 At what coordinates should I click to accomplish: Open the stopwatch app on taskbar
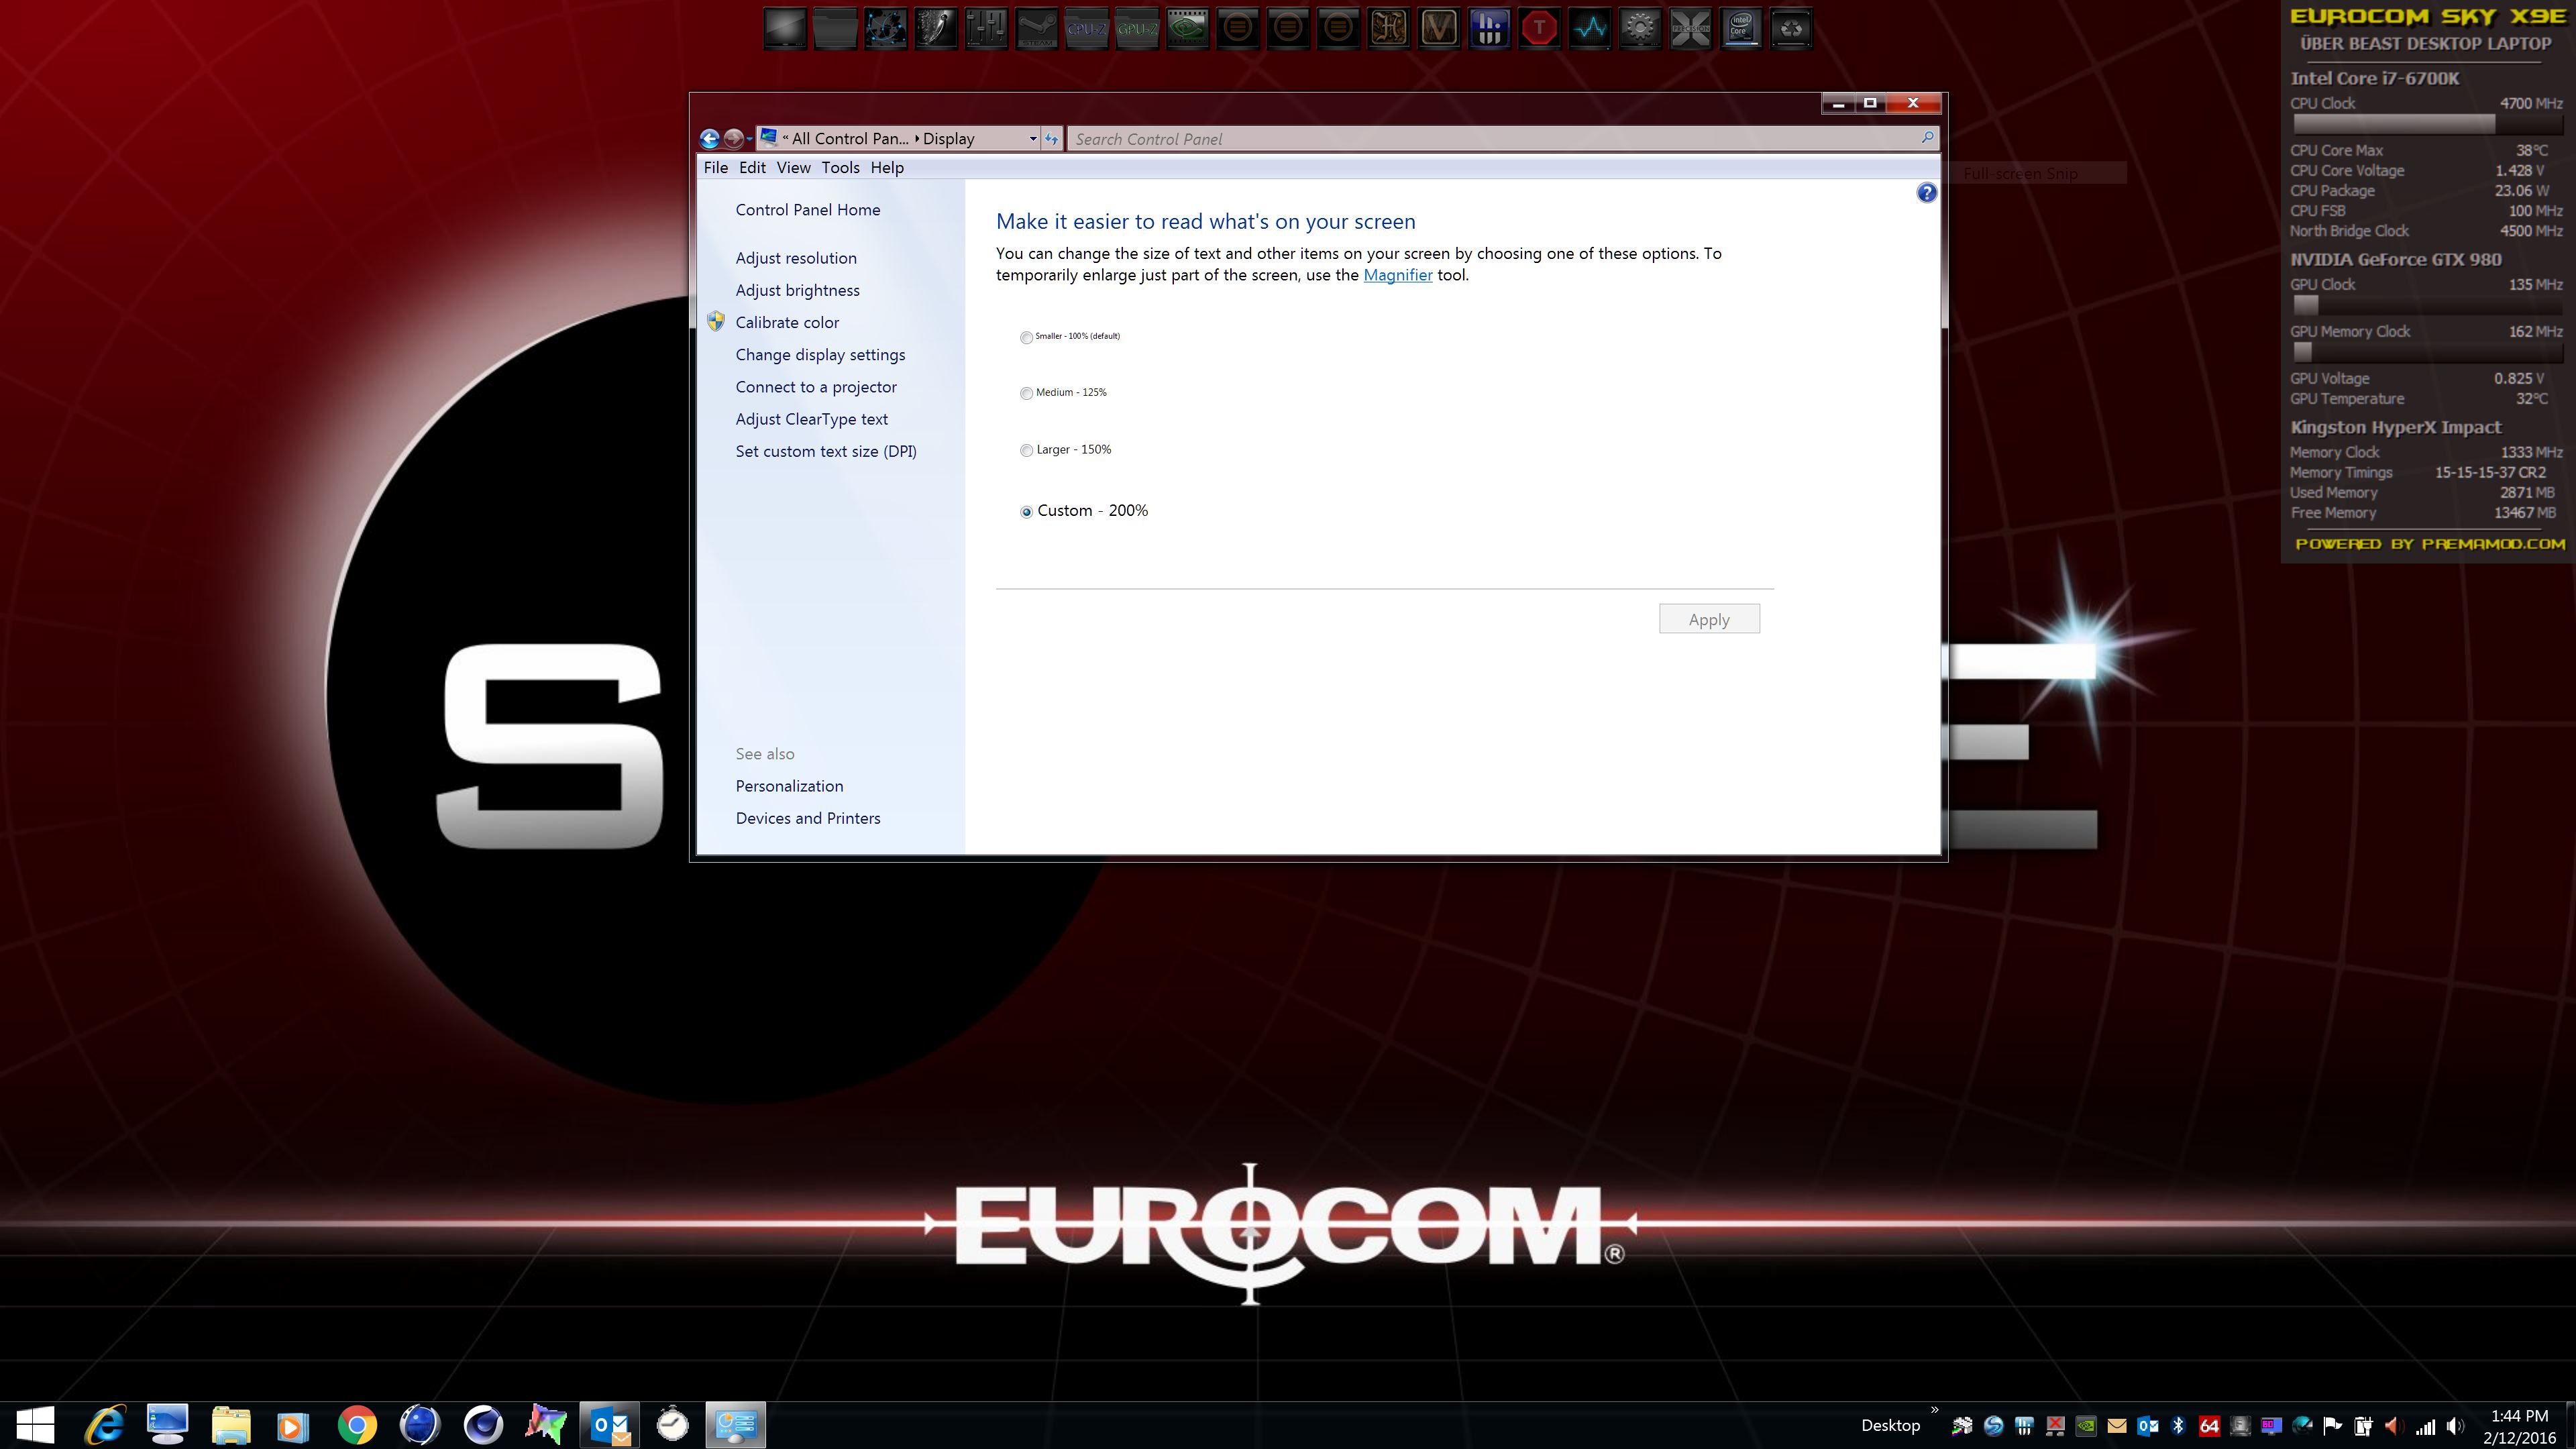click(673, 1425)
